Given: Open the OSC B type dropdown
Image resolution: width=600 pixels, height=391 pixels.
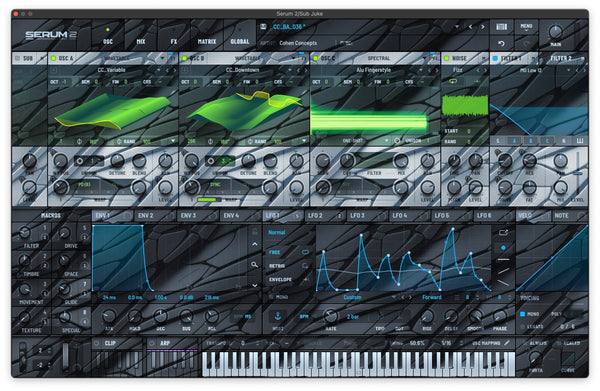Looking at the screenshot, I should [x=293, y=58].
